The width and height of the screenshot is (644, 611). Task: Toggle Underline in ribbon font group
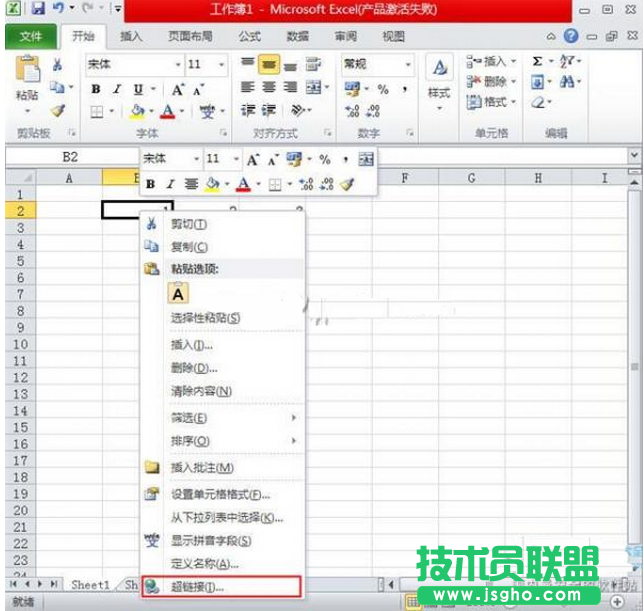tap(138, 89)
